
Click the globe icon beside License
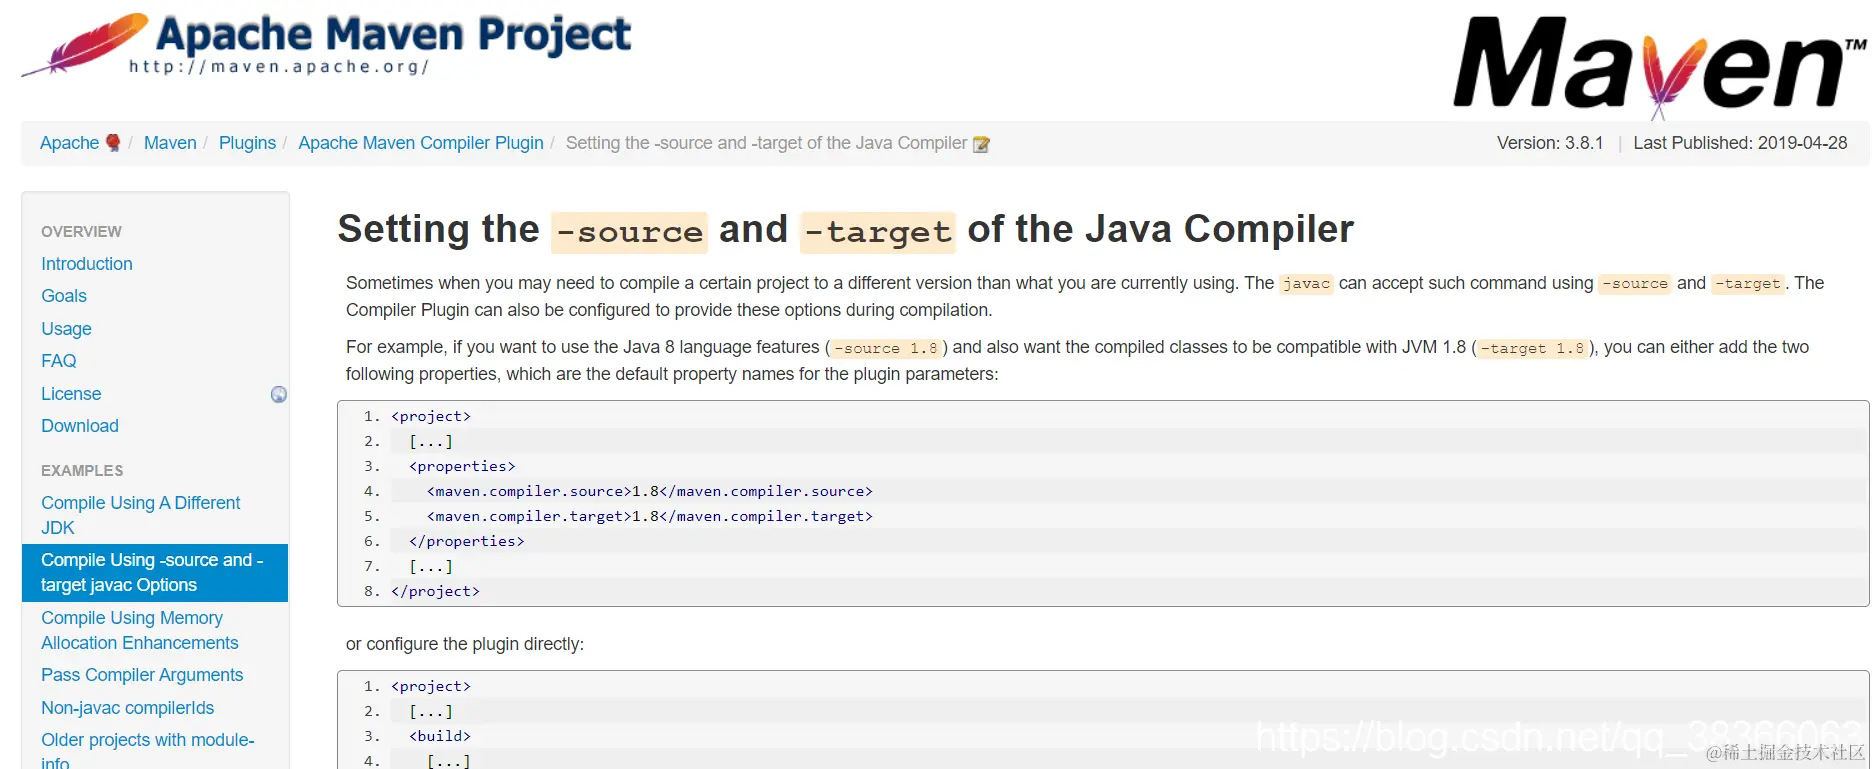click(x=279, y=395)
